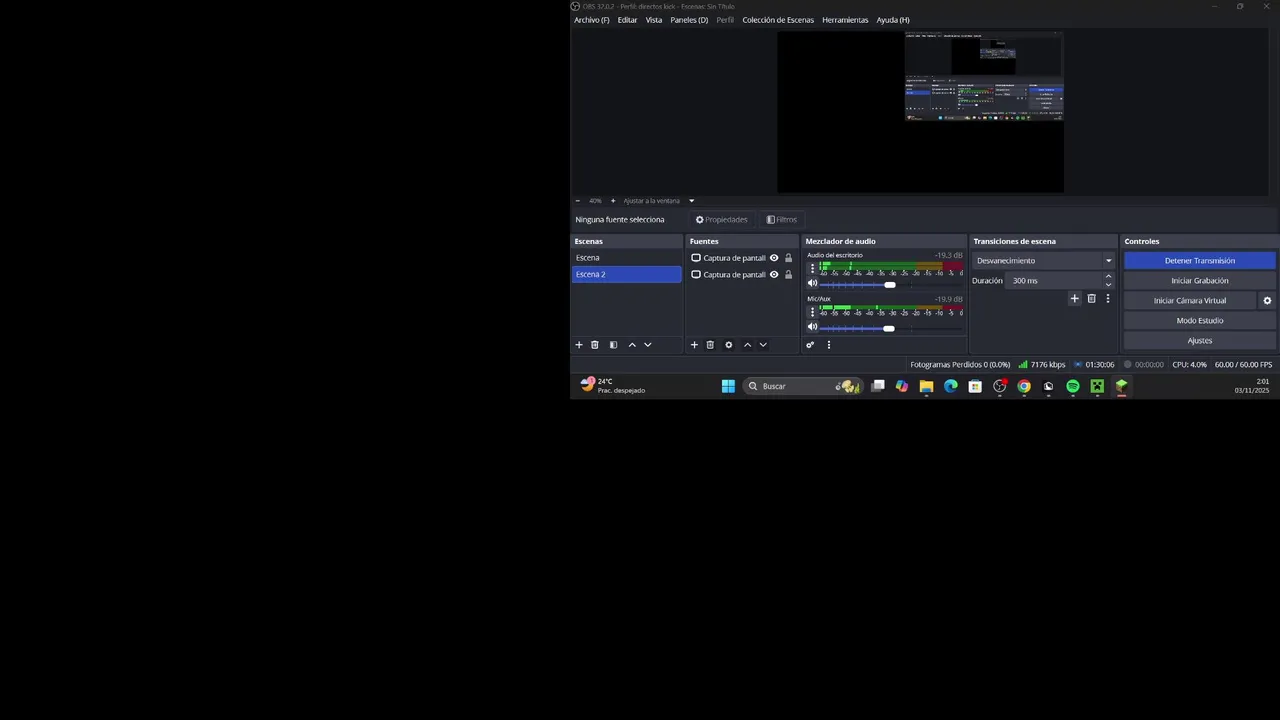Open the Ayuda (H) menu

tap(893, 20)
